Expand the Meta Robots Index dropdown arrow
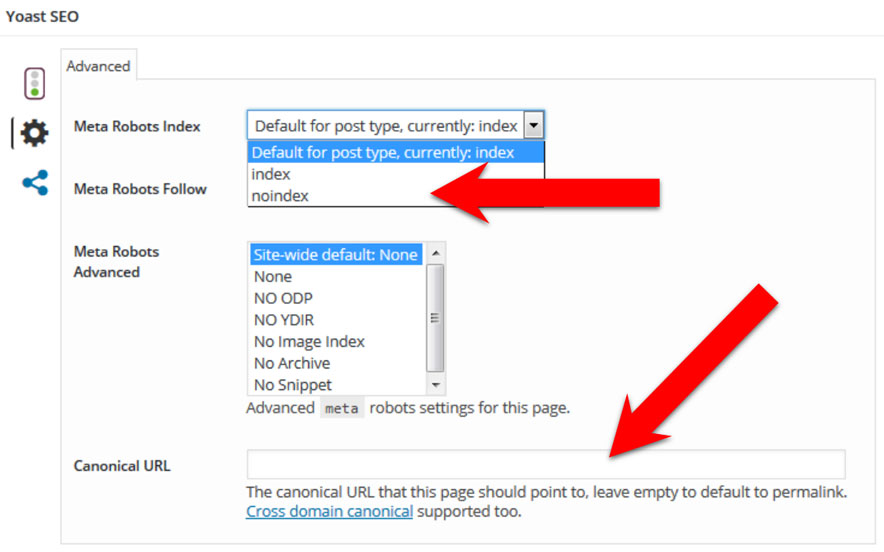 tap(534, 126)
